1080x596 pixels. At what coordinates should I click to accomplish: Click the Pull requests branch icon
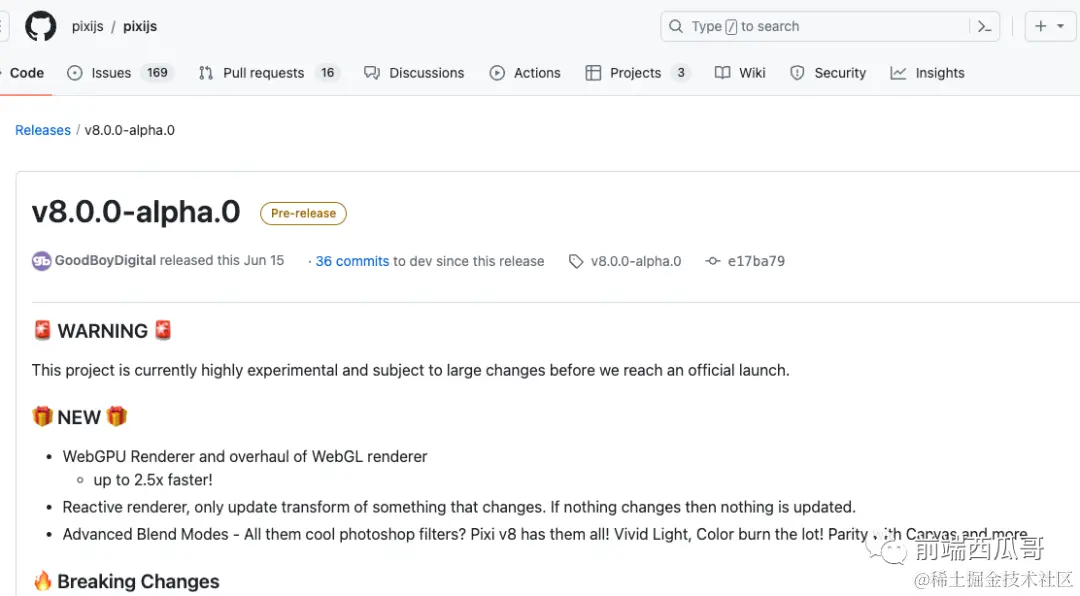pos(206,73)
